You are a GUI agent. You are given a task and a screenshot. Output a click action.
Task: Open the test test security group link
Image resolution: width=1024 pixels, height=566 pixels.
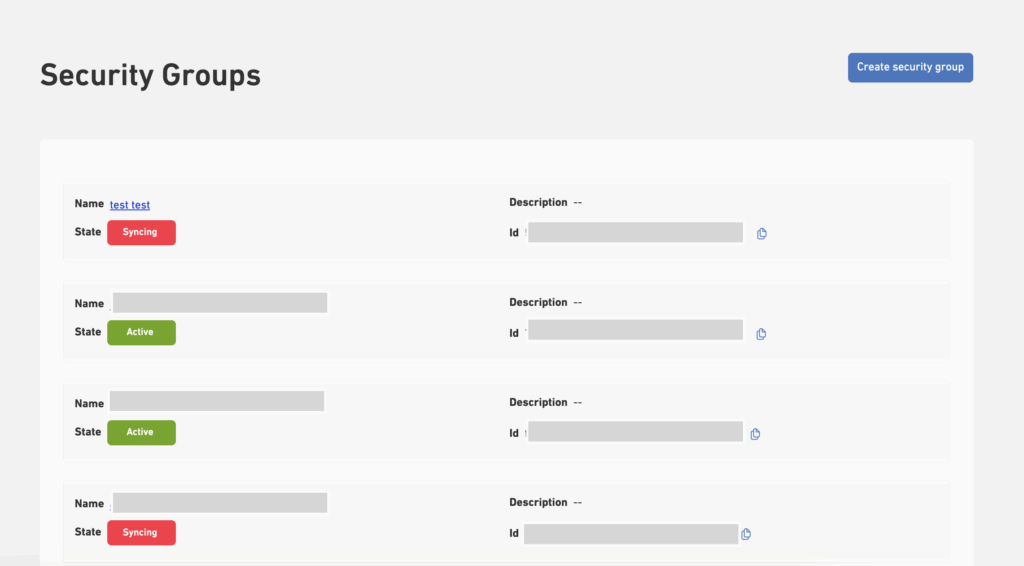130,205
